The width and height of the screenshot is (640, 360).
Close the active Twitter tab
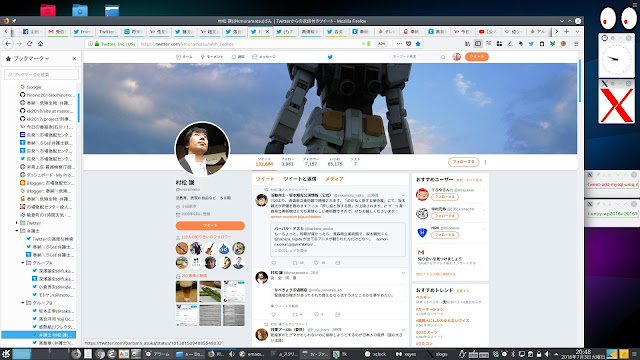(x=268, y=31)
